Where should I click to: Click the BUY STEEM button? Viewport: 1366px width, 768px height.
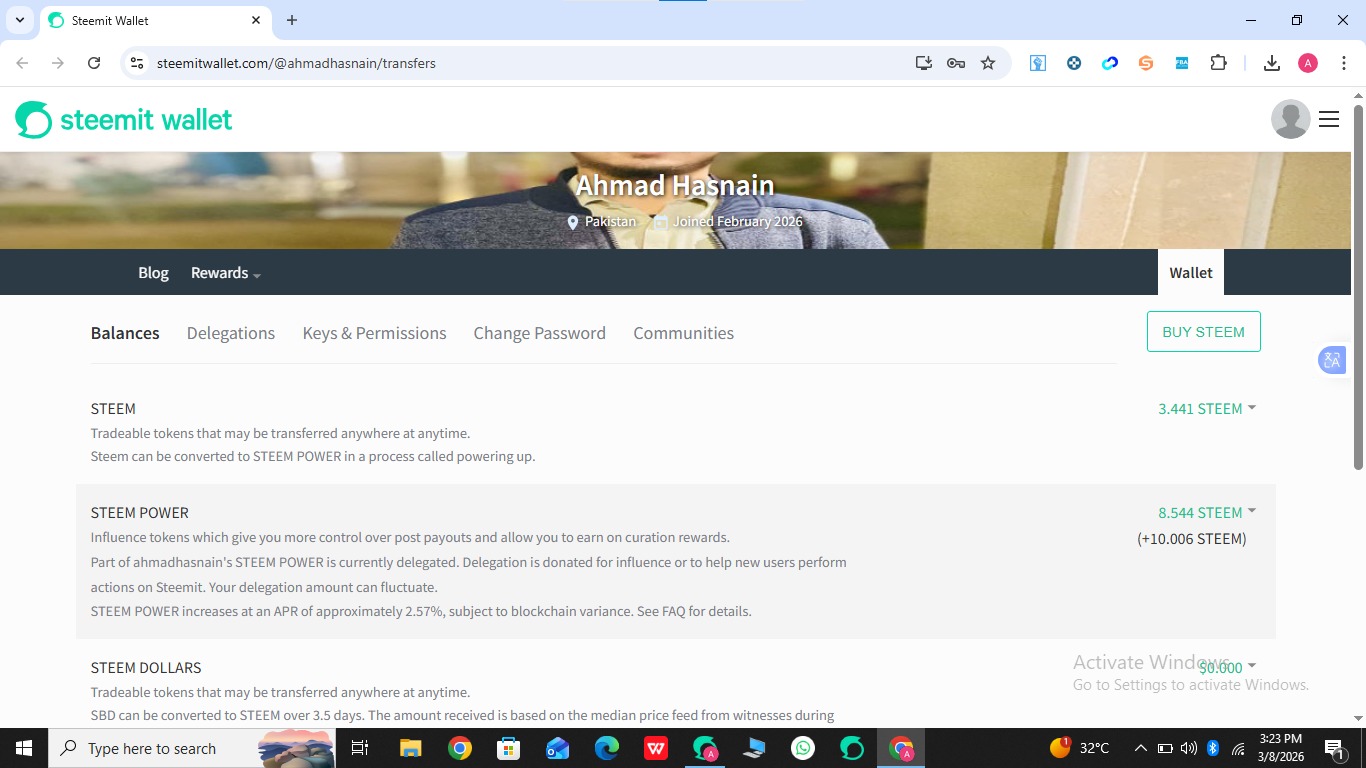(1204, 332)
